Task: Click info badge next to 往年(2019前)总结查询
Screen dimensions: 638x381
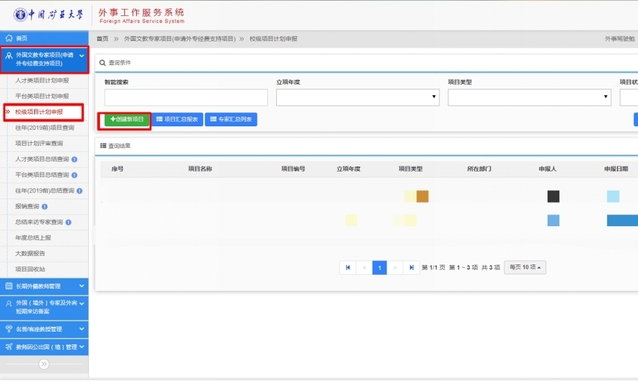Action: pyautogui.click(x=79, y=191)
